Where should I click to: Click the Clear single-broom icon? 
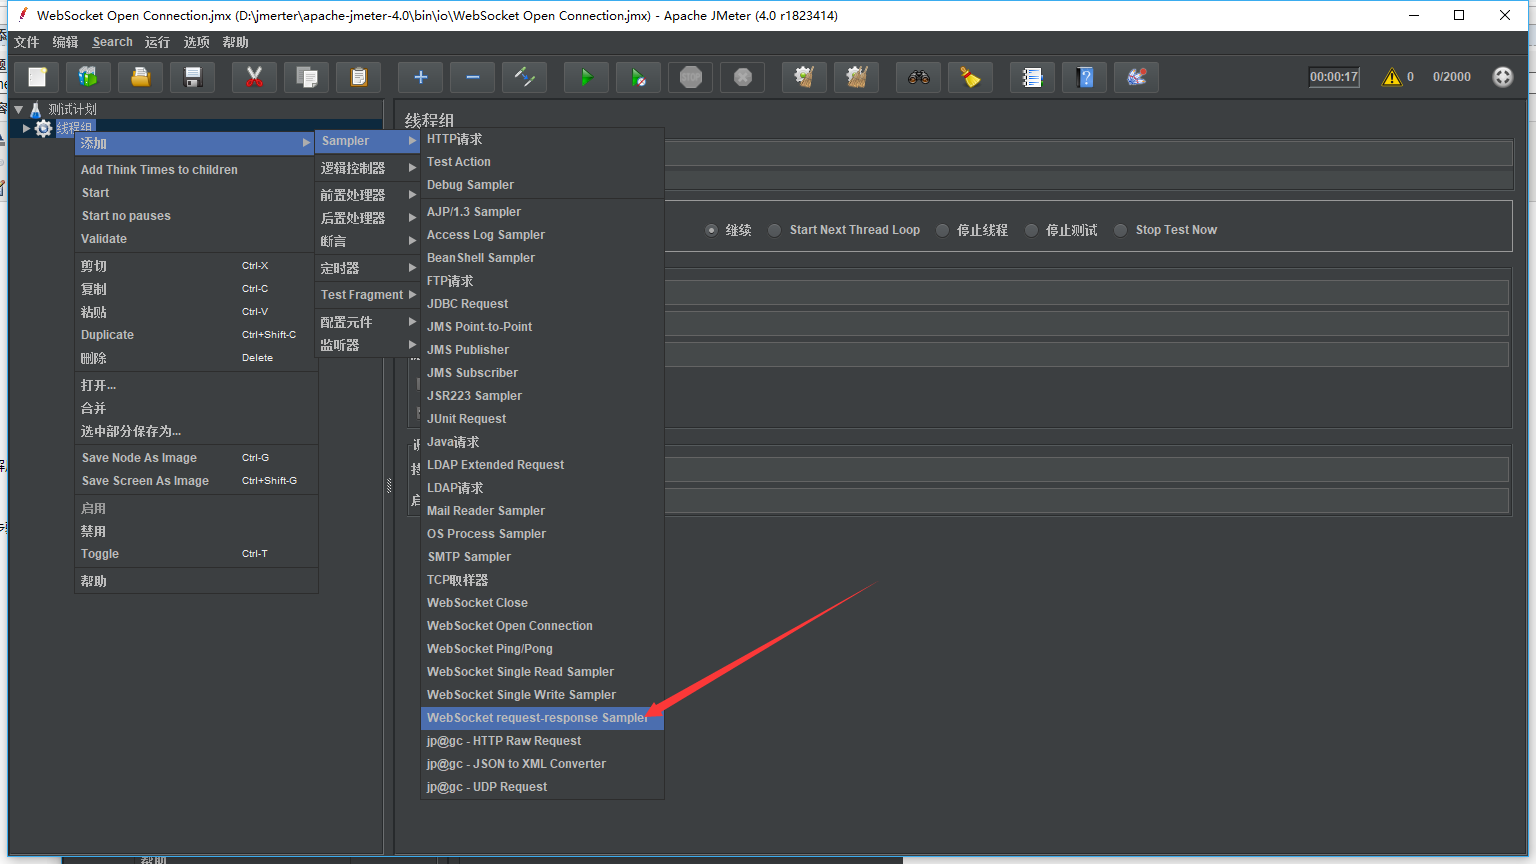coord(804,77)
